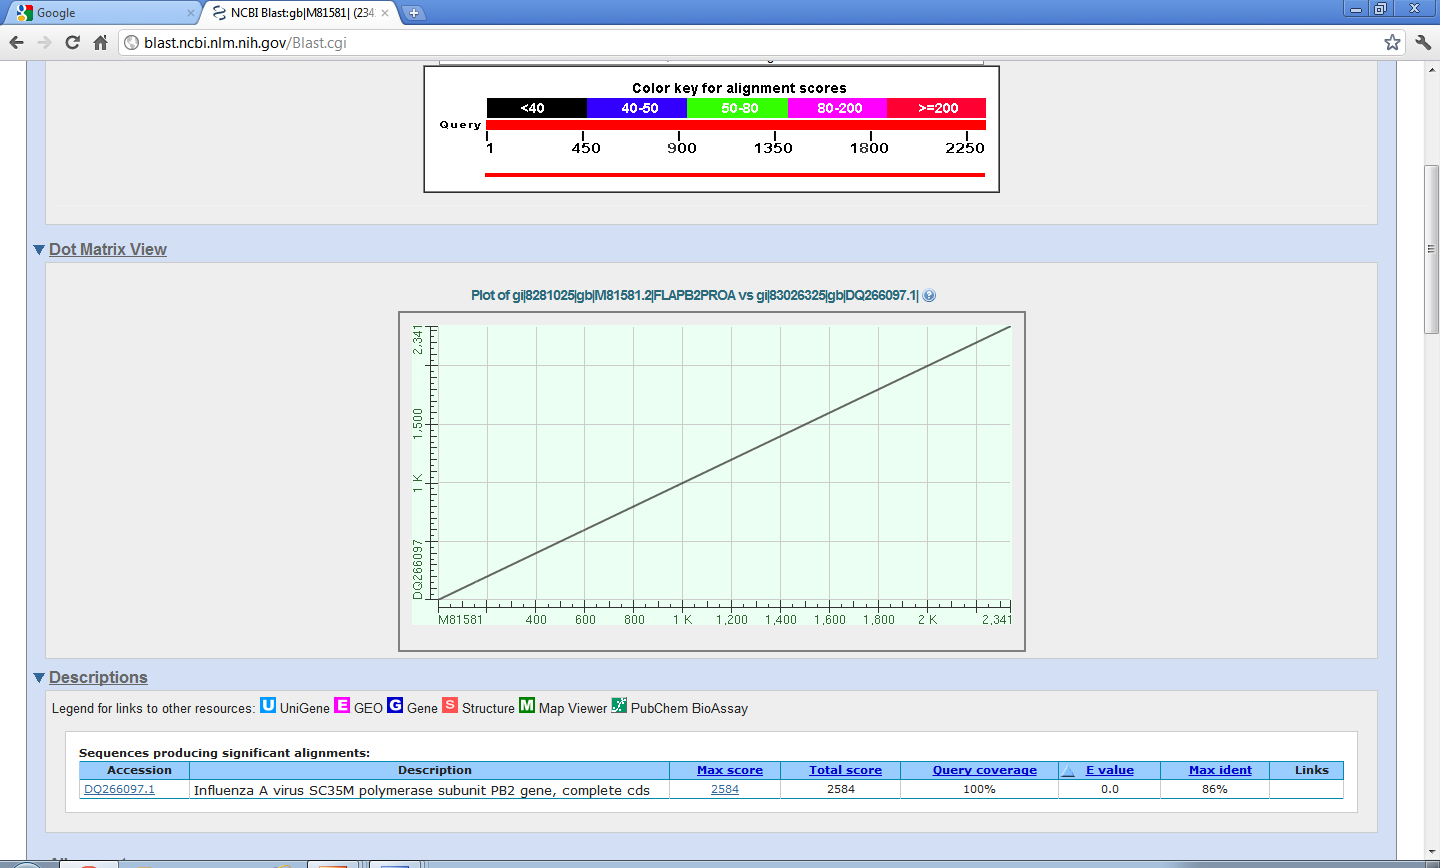This screenshot has width=1440, height=868.
Task: Click the diagonal line in the dot matrix plot
Action: [x=725, y=463]
